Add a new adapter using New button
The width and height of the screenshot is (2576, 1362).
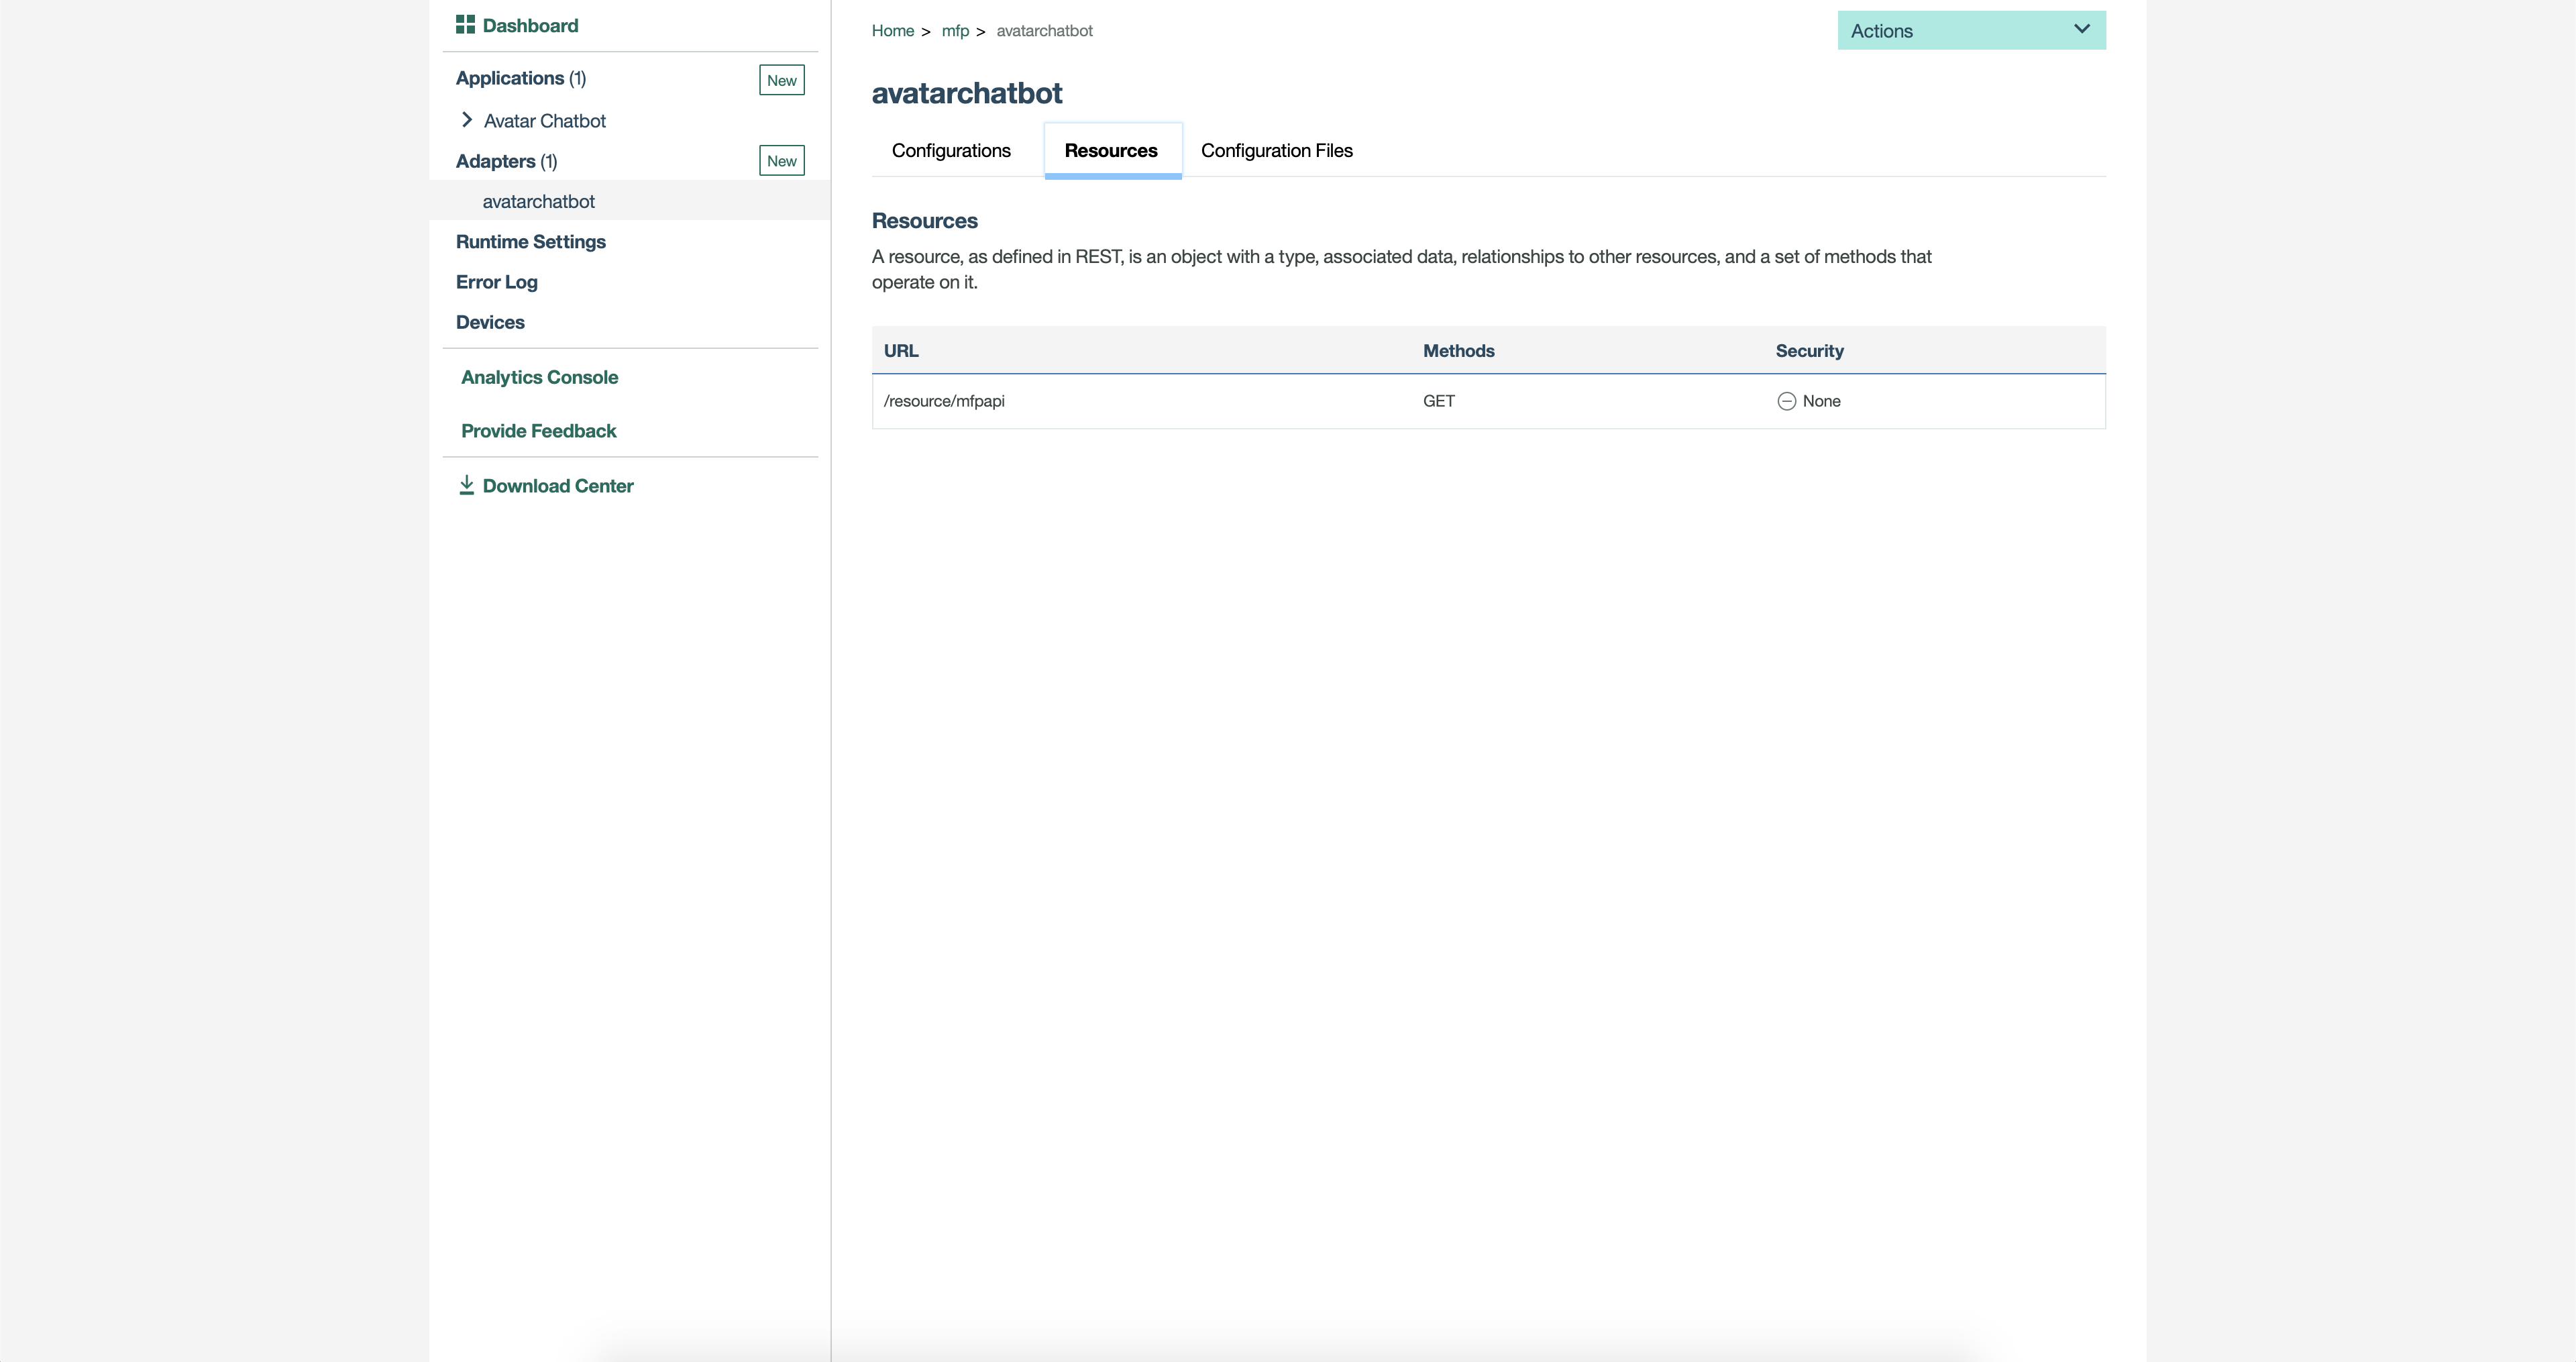(x=781, y=161)
